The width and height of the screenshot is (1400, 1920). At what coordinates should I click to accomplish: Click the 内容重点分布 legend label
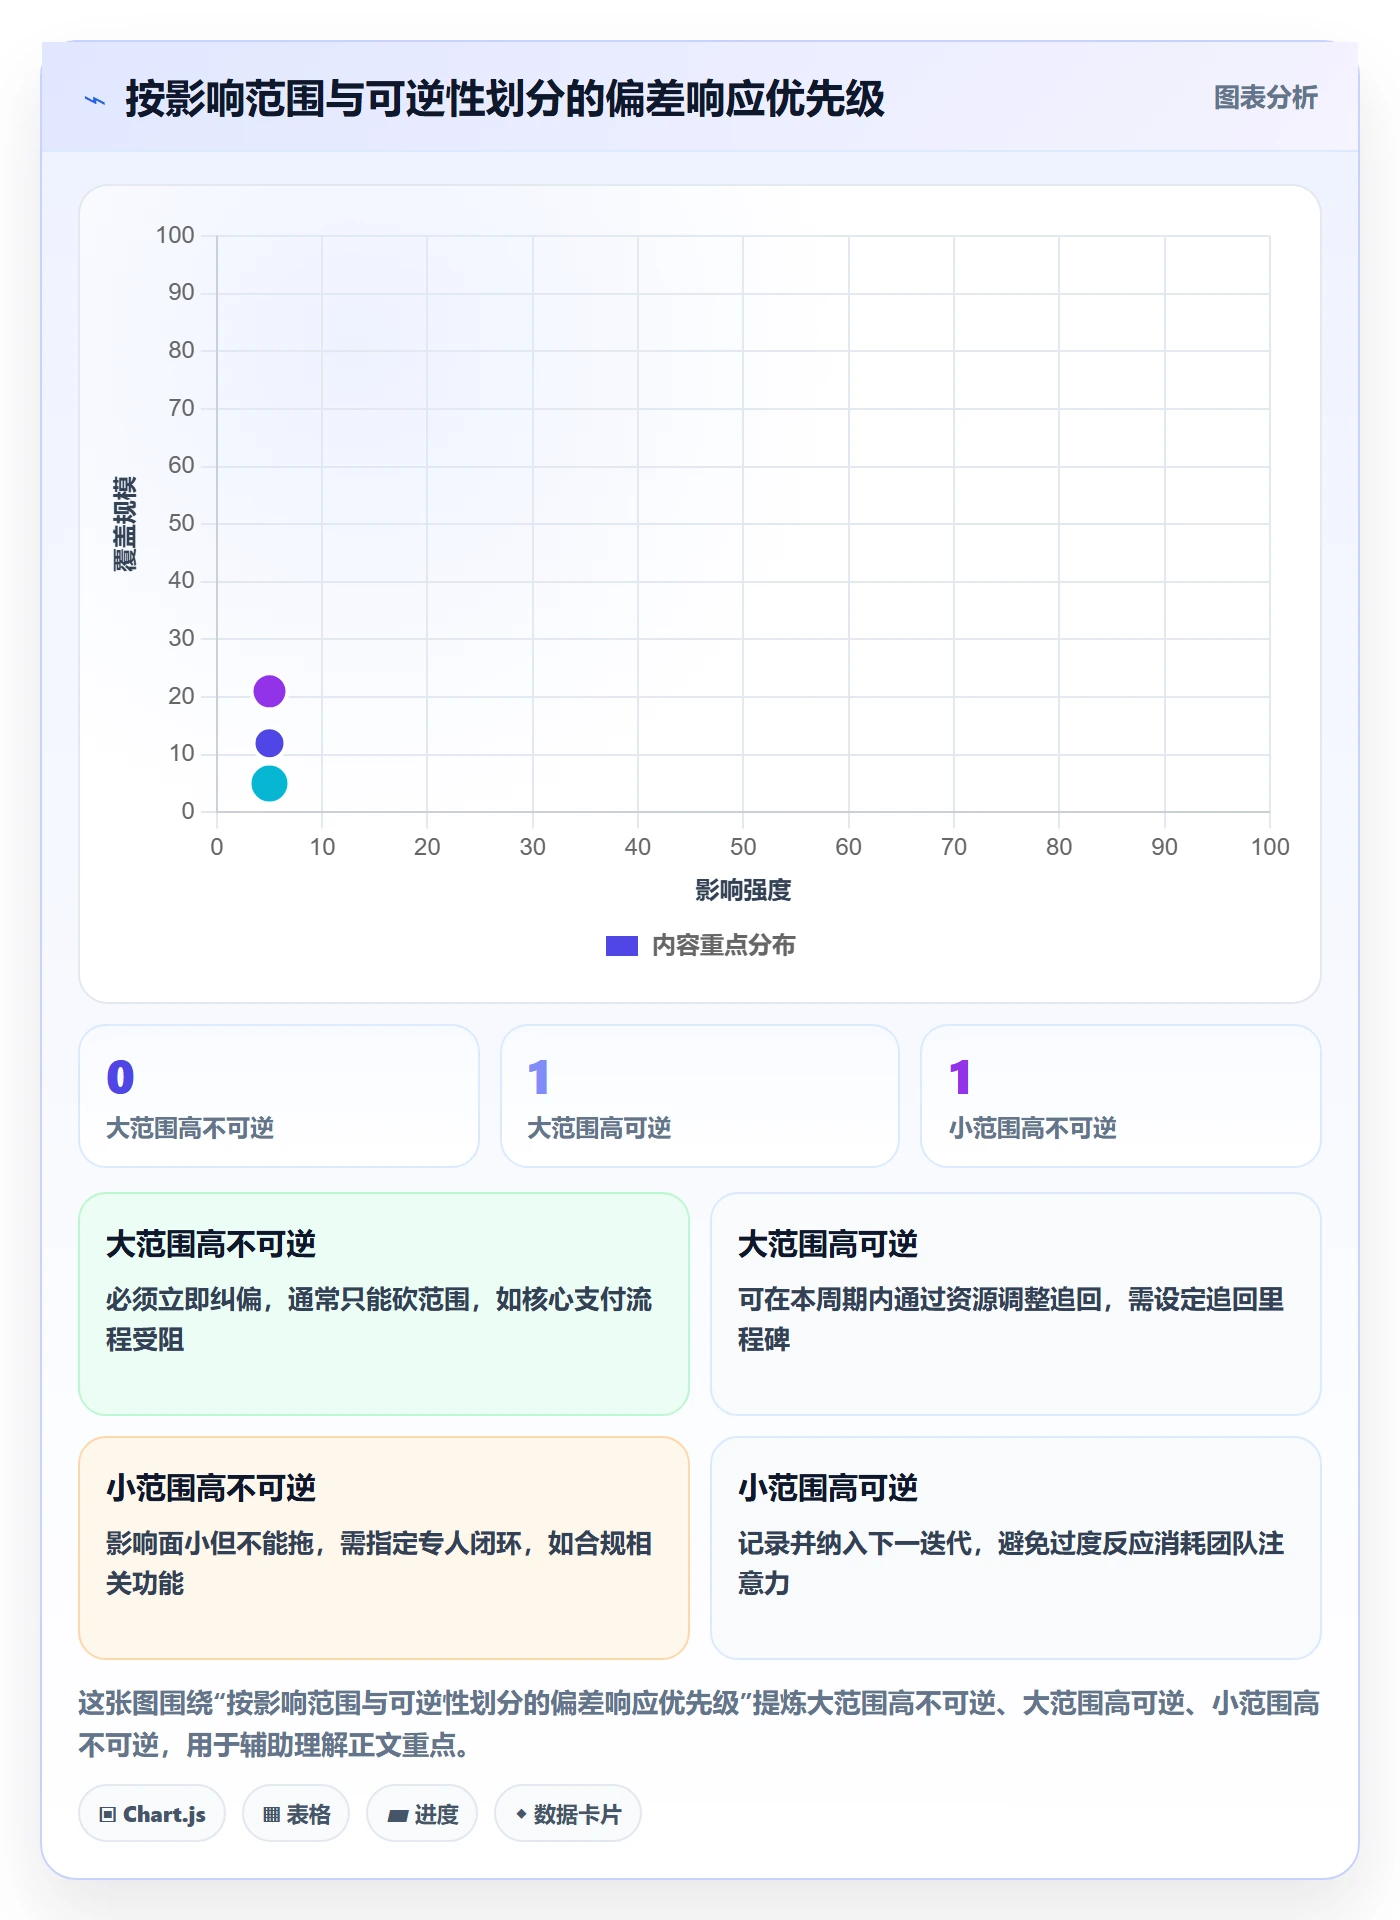pos(723,946)
